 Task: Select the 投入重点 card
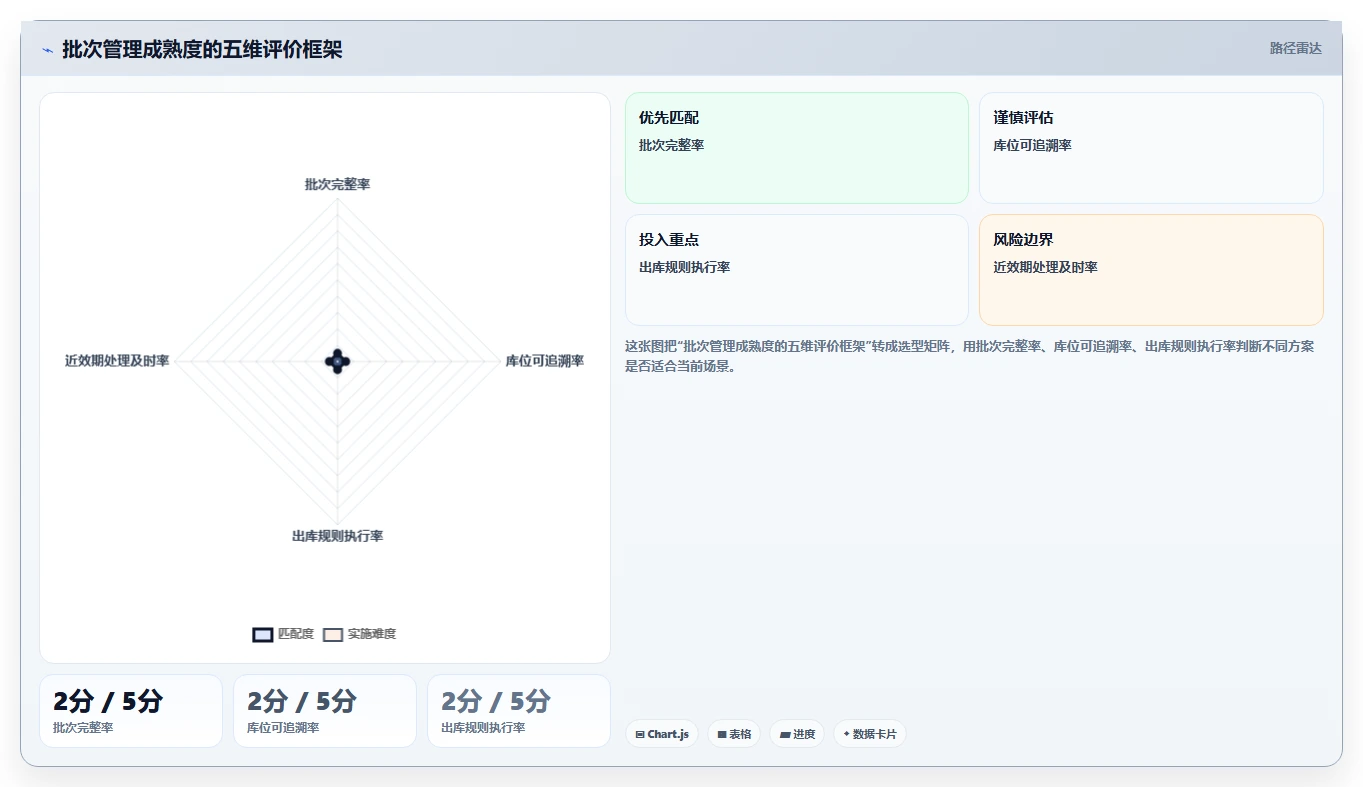797,270
